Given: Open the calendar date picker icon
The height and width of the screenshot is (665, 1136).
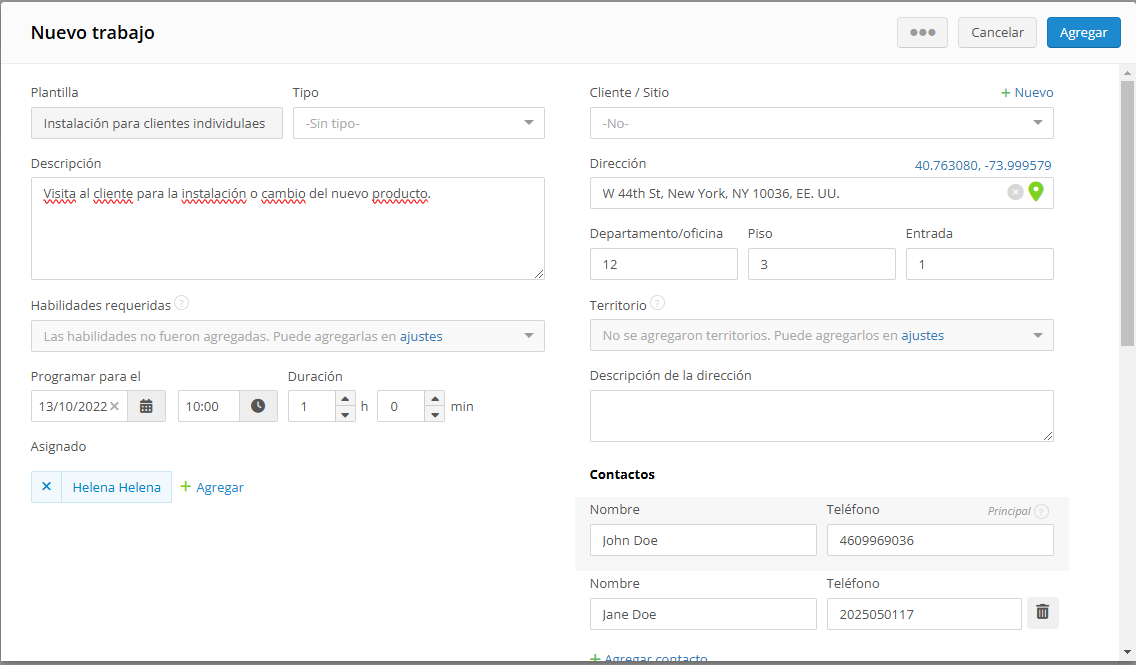Looking at the screenshot, I should (x=146, y=406).
